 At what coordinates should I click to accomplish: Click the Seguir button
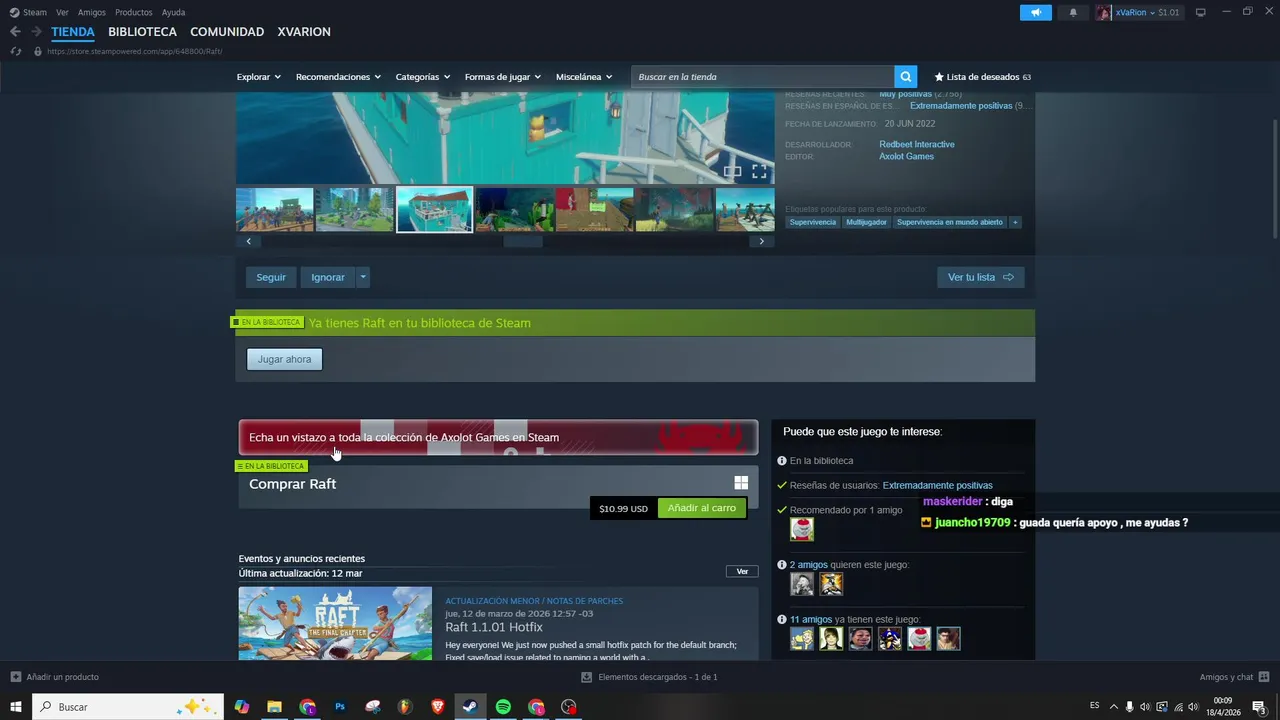point(271,277)
